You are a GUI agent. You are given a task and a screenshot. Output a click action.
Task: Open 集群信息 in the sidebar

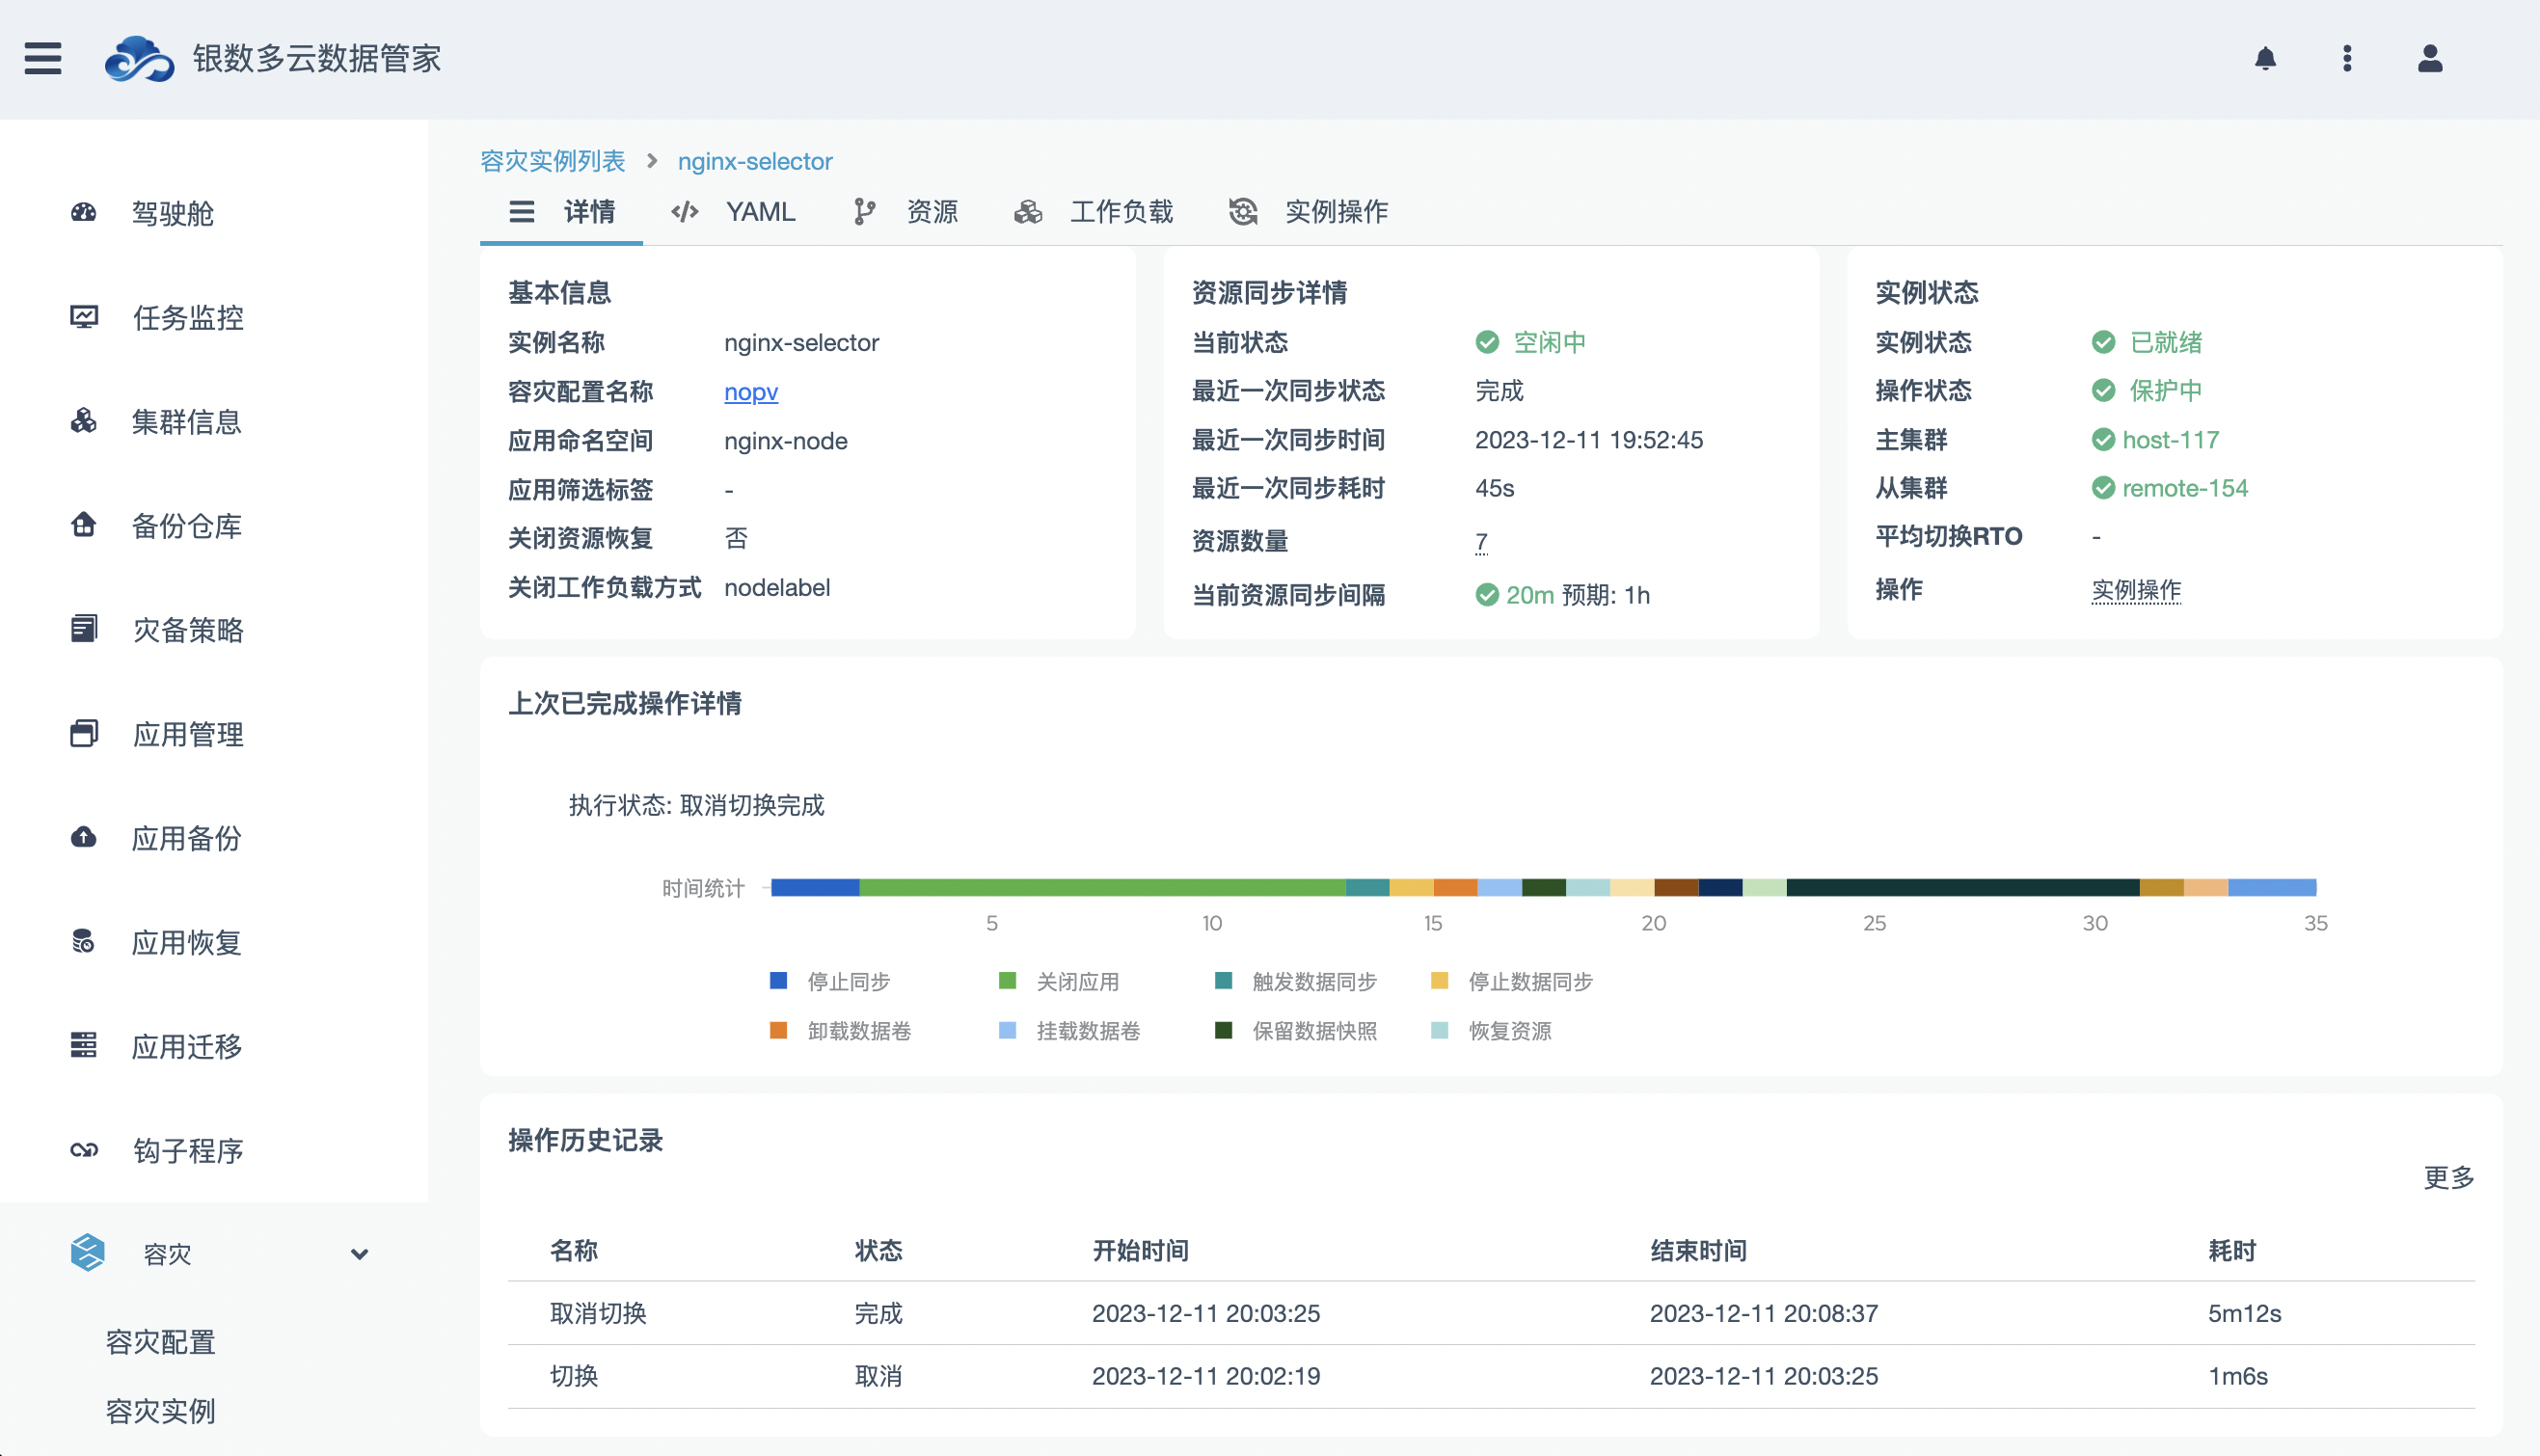pyautogui.click(x=186, y=421)
